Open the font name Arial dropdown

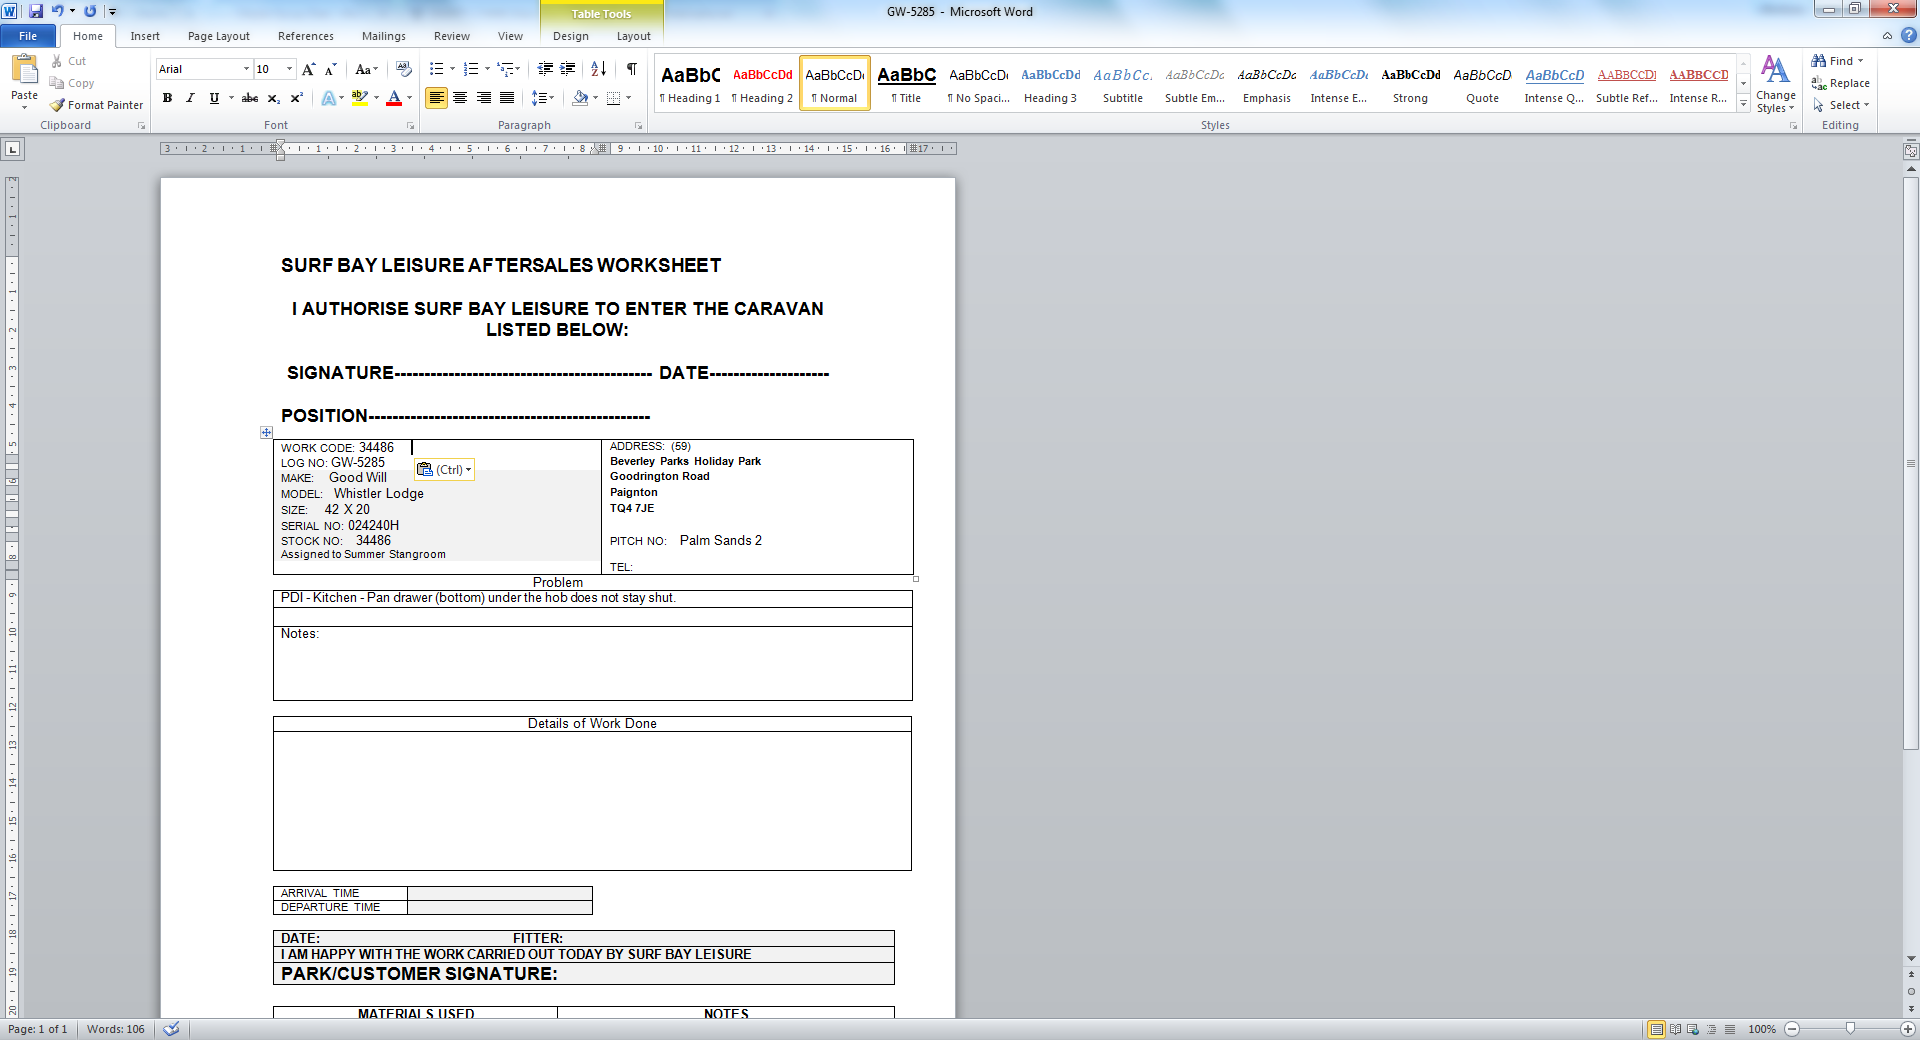click(x=246, y=69)
